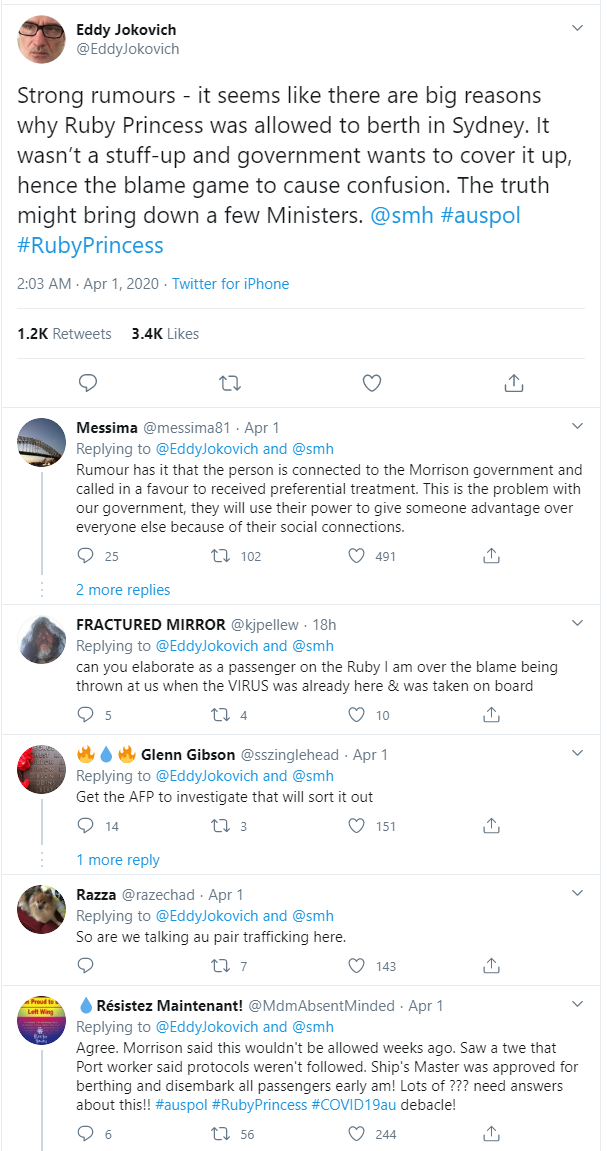The image size is (607, 1151).
Task: View the 3.4K Likes list
Action: pos(165,333)
